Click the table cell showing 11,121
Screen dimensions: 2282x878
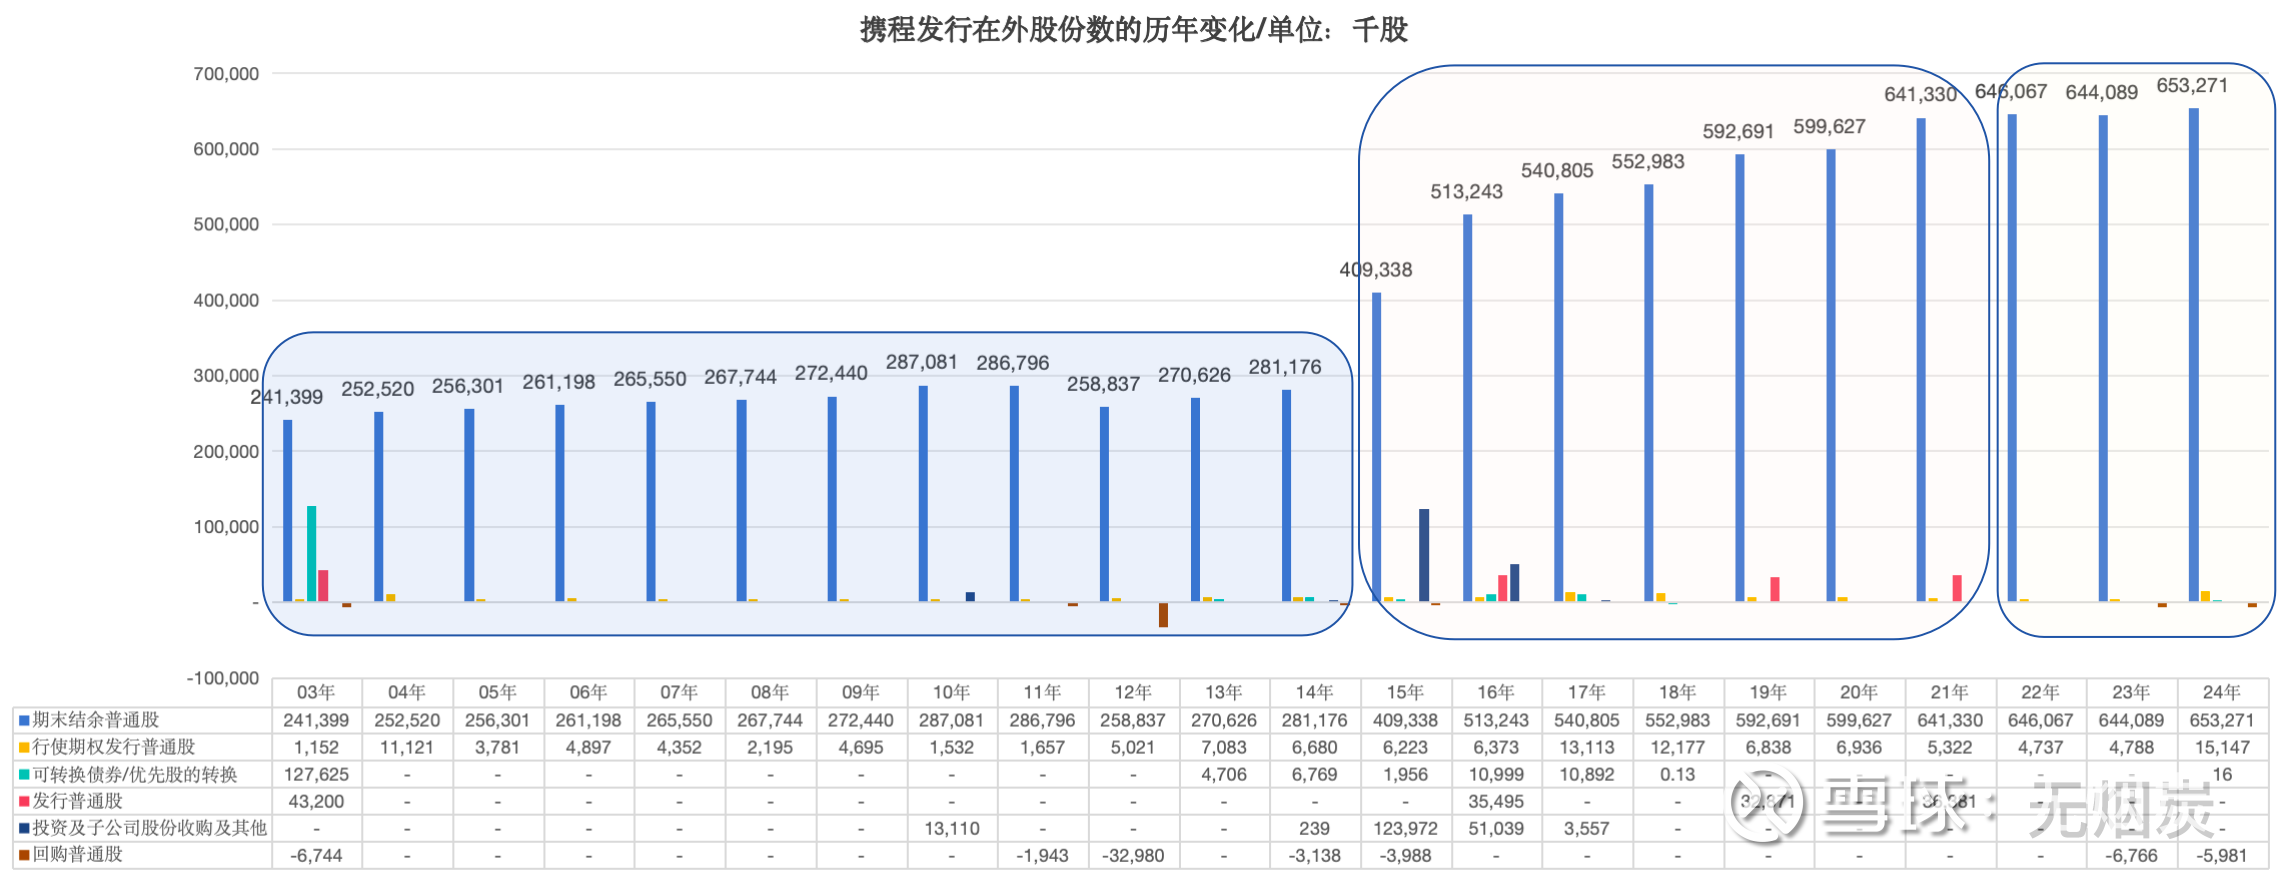click(407, 747)
